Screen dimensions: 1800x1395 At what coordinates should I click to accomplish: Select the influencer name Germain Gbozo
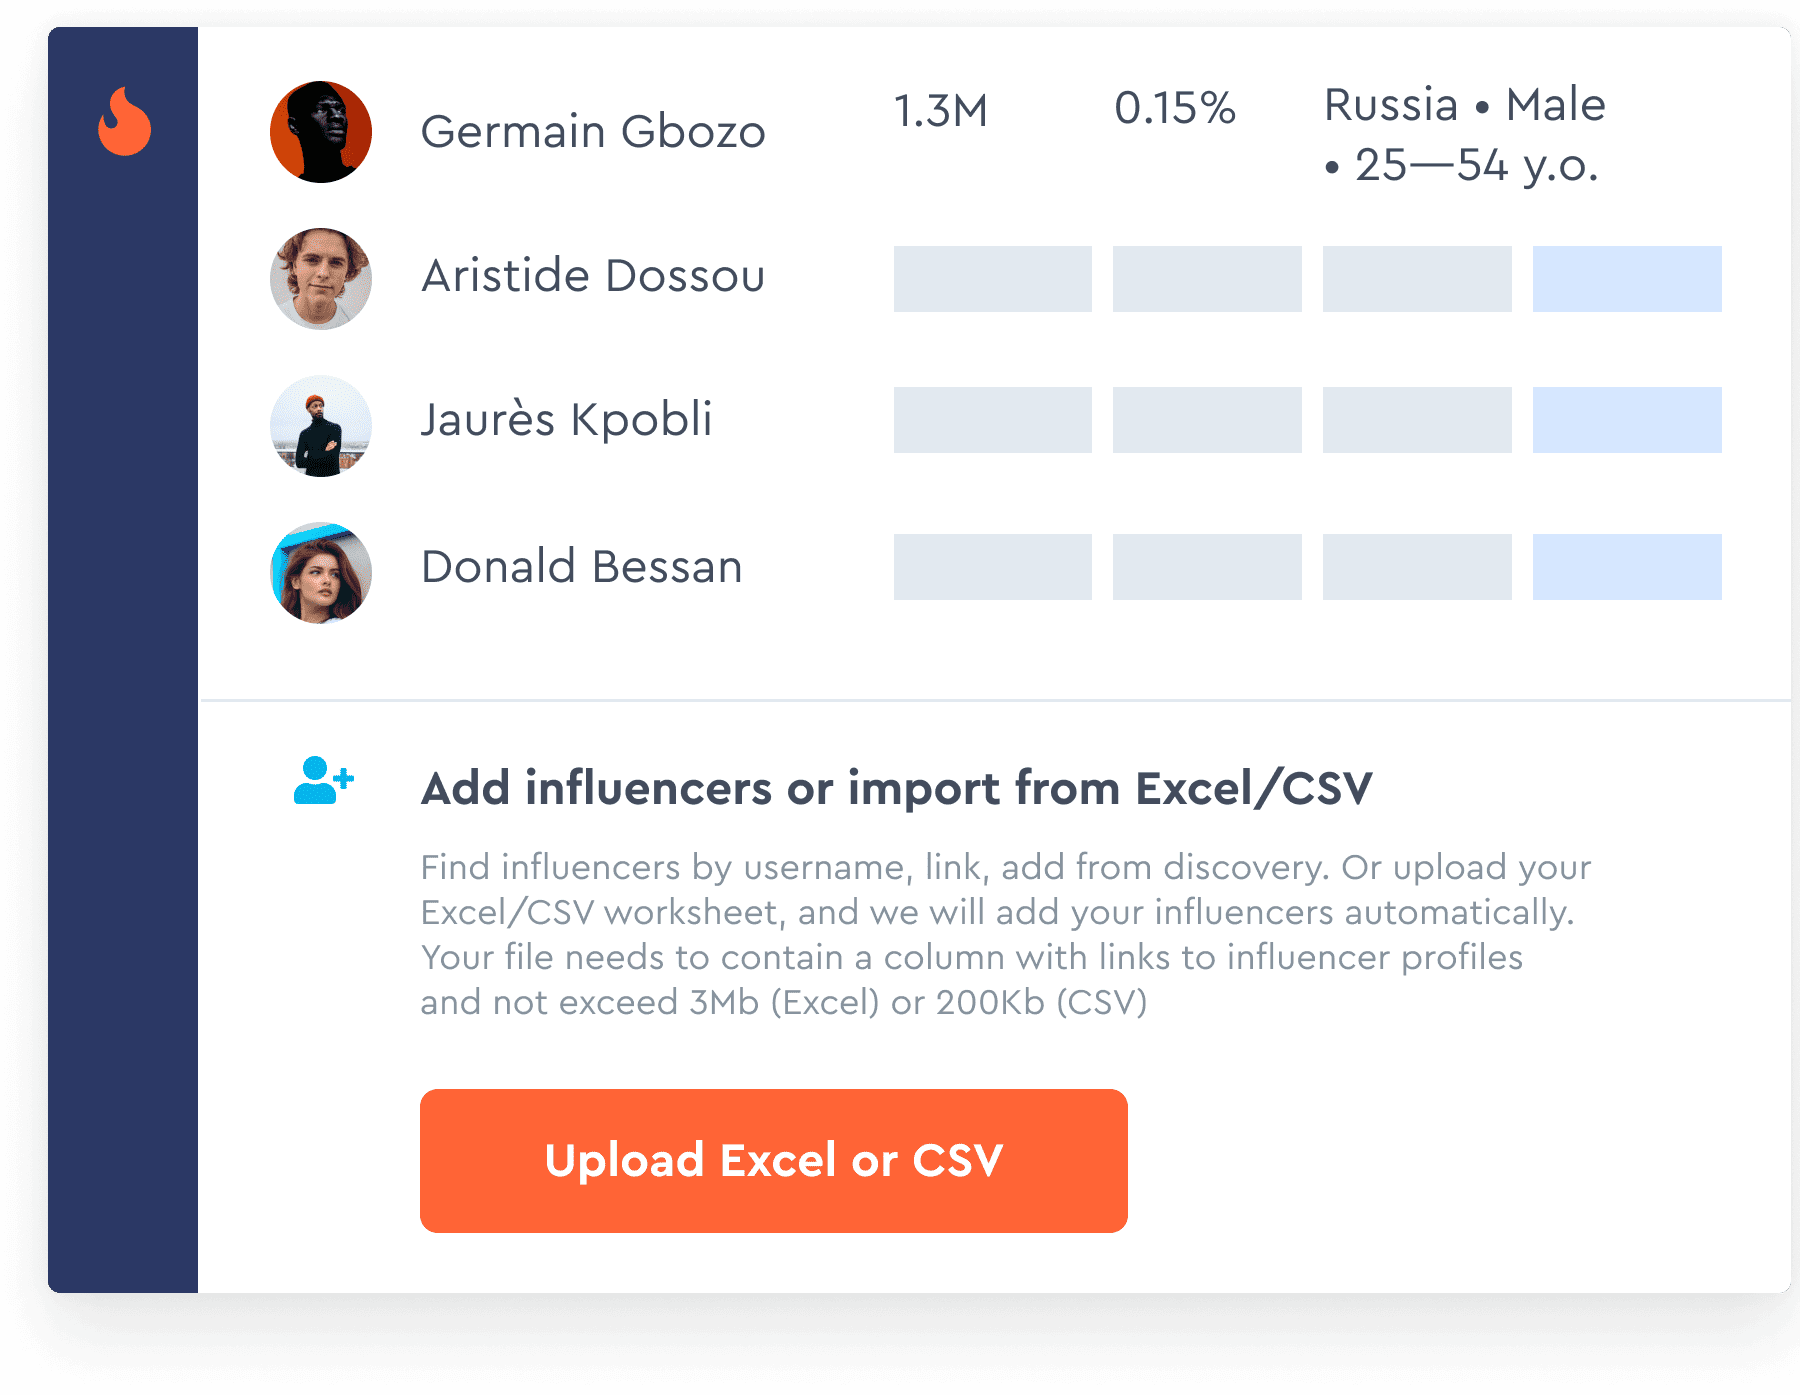pyautogui.click(x=593, y=131)
